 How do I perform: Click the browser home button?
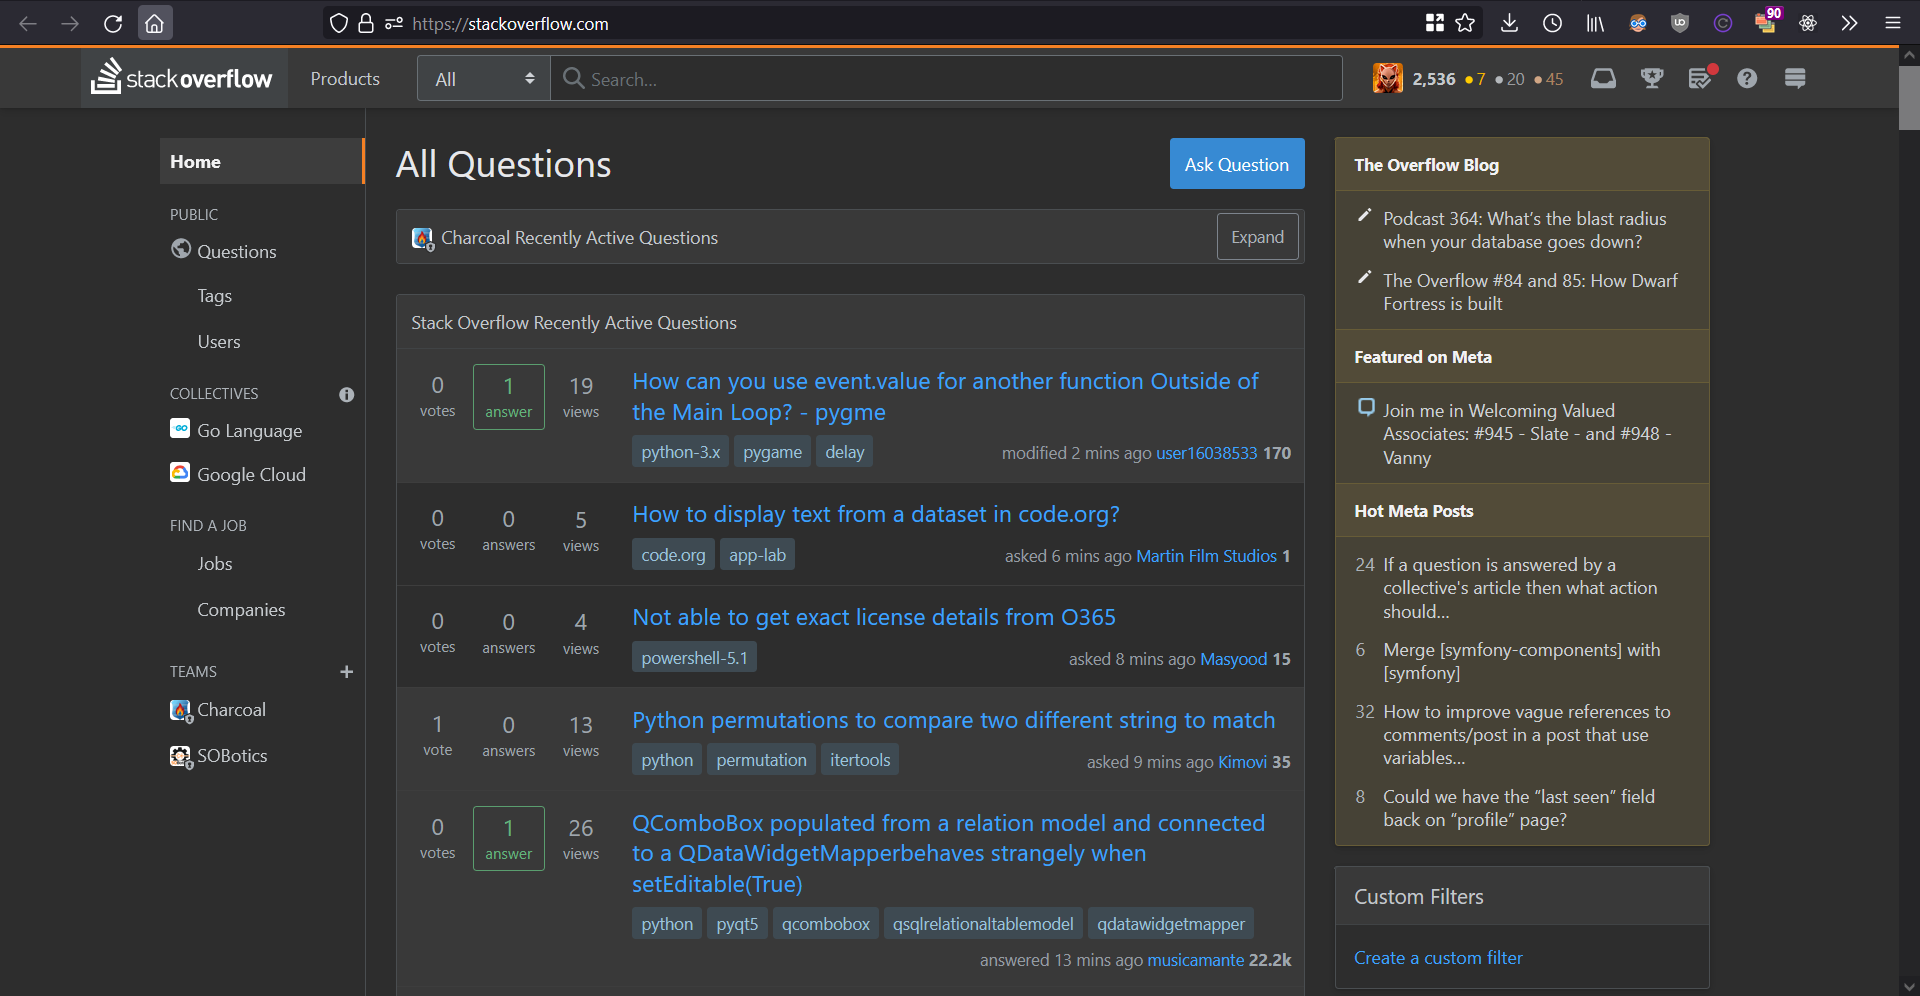(155, 23)
